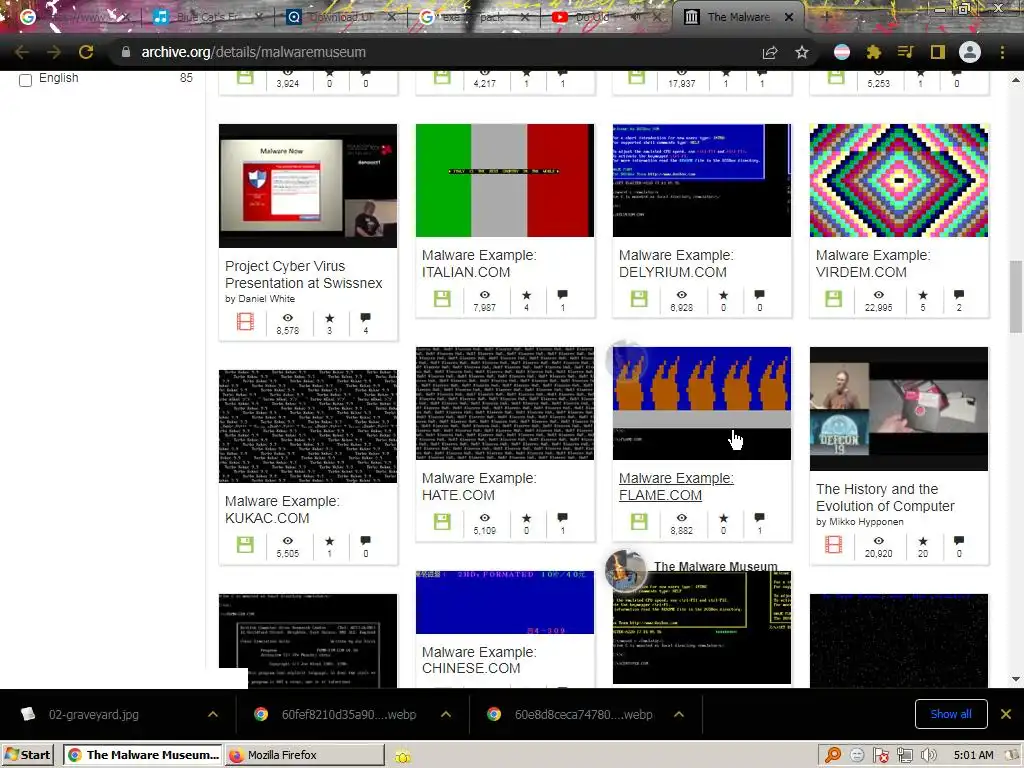Open the Windows Start button

28,755
